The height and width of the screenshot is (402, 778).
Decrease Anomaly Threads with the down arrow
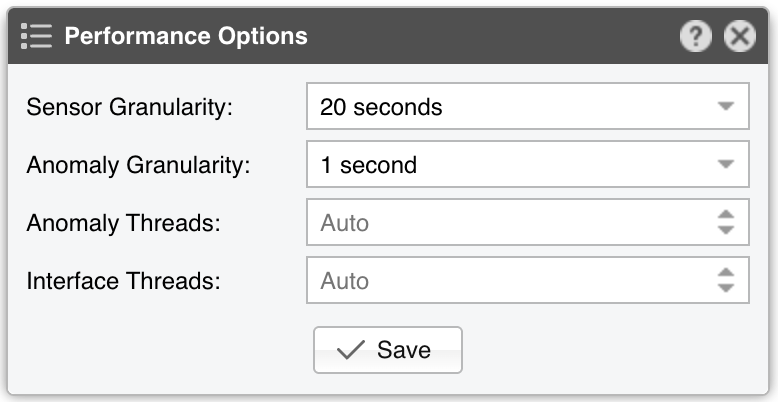(x=726, y=231)
